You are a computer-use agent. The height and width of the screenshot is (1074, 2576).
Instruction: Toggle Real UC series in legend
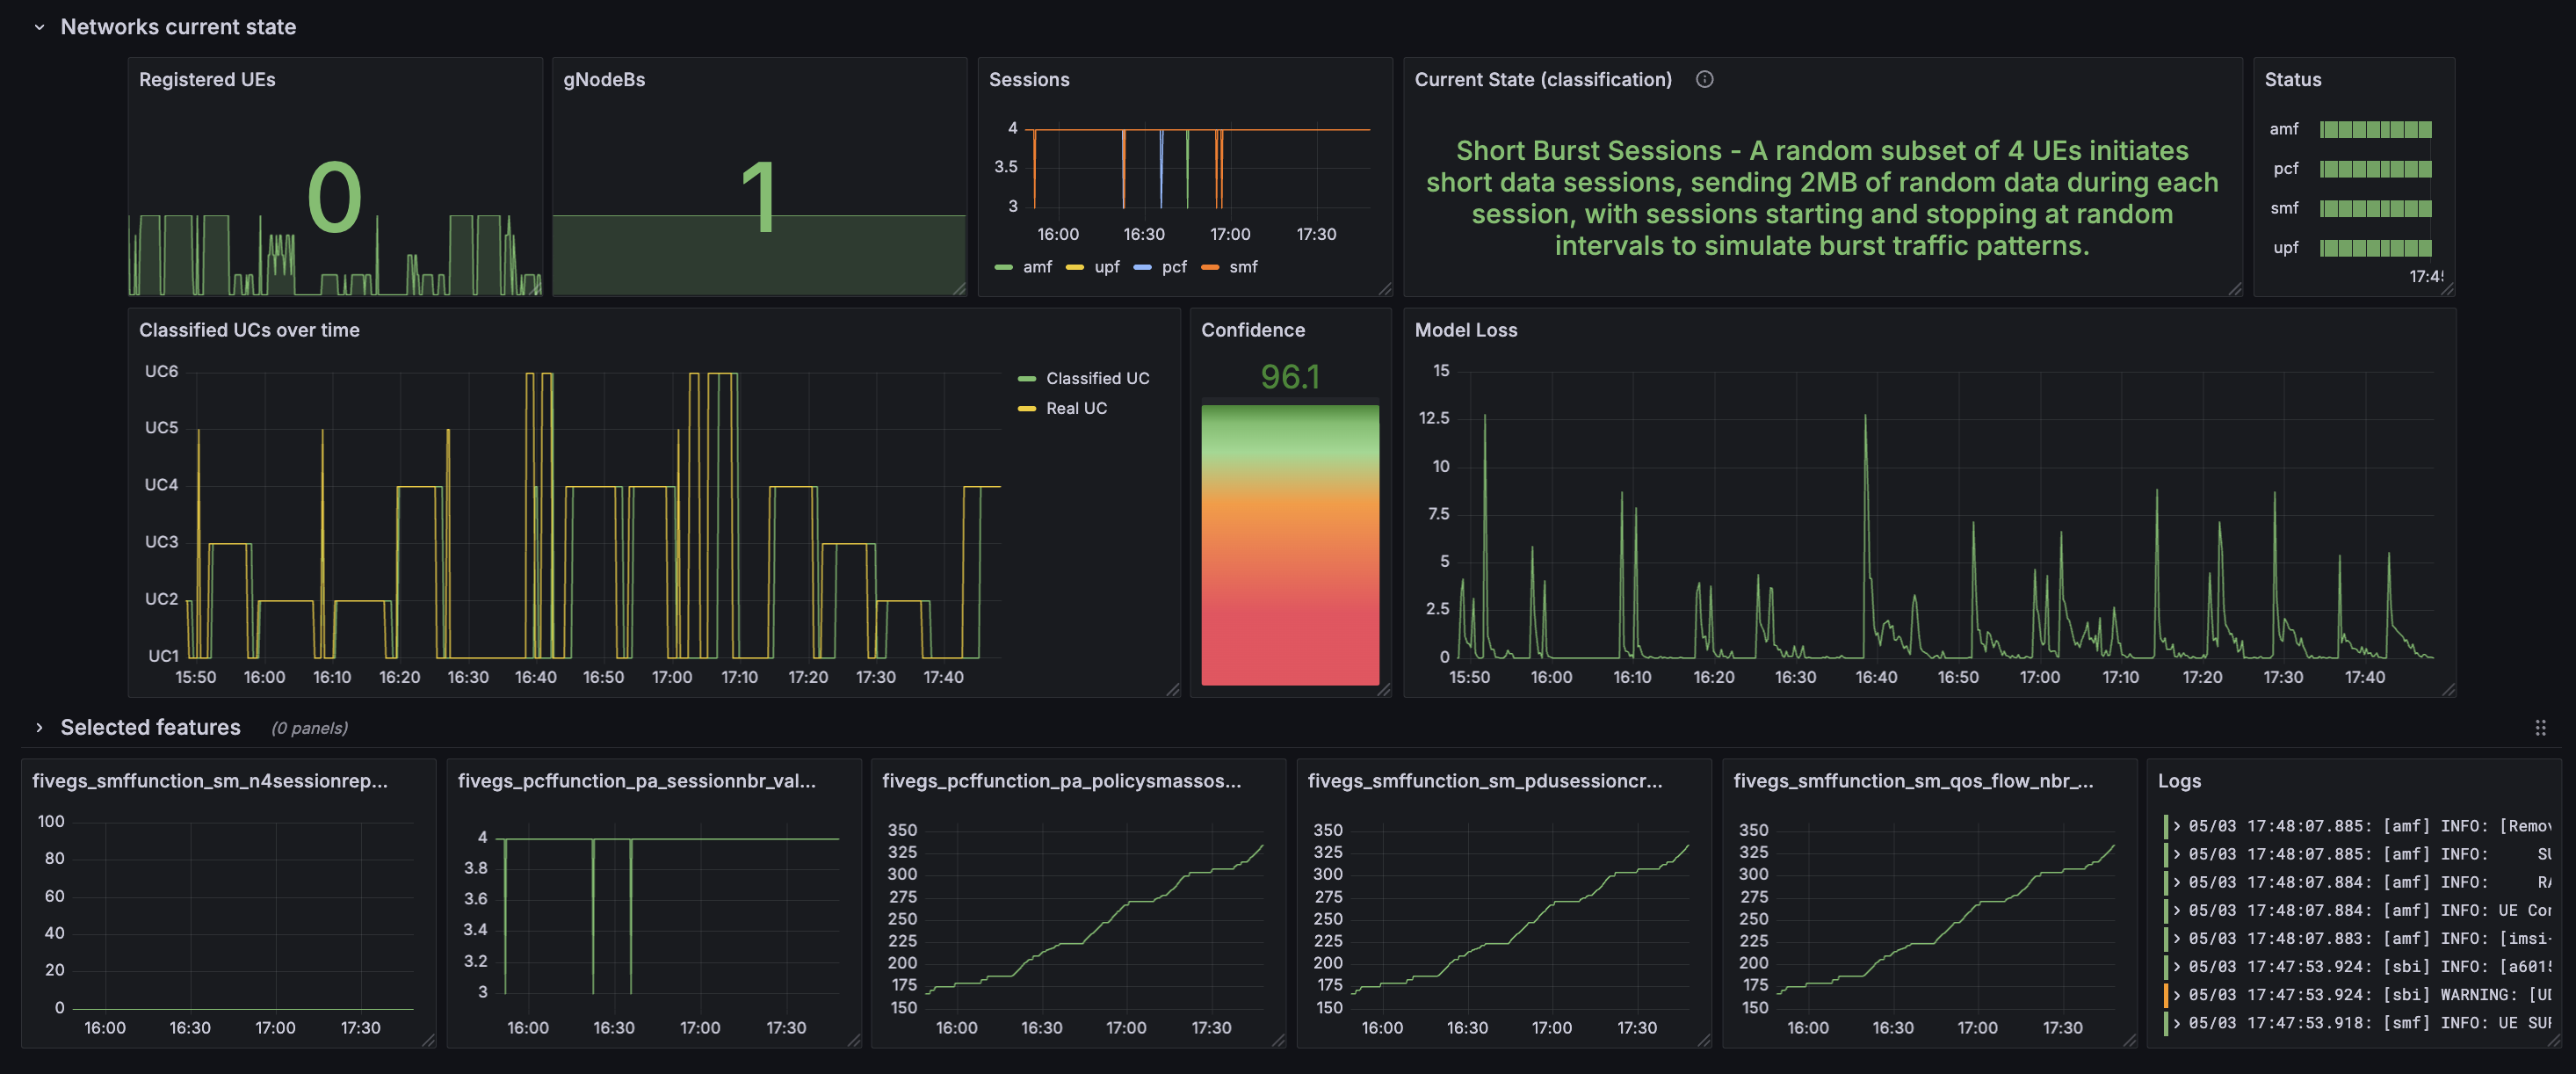pos(1076,408)
